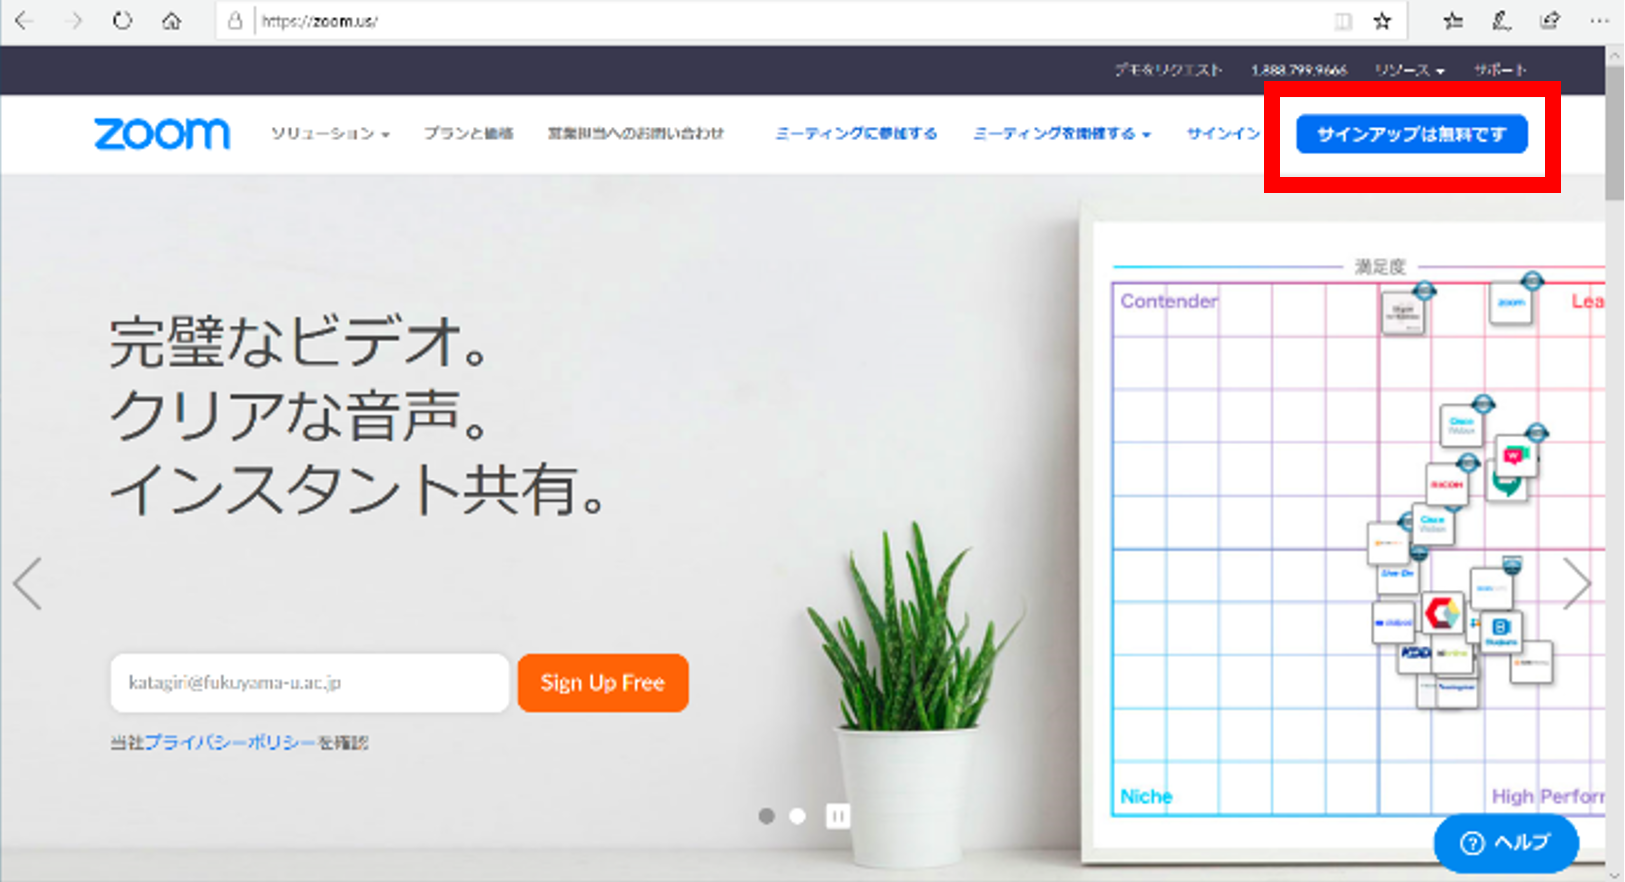The width and height of the screenshot is (1625, 882).
Task: Add page to favorites with star icon
Action: [1382, 21]
